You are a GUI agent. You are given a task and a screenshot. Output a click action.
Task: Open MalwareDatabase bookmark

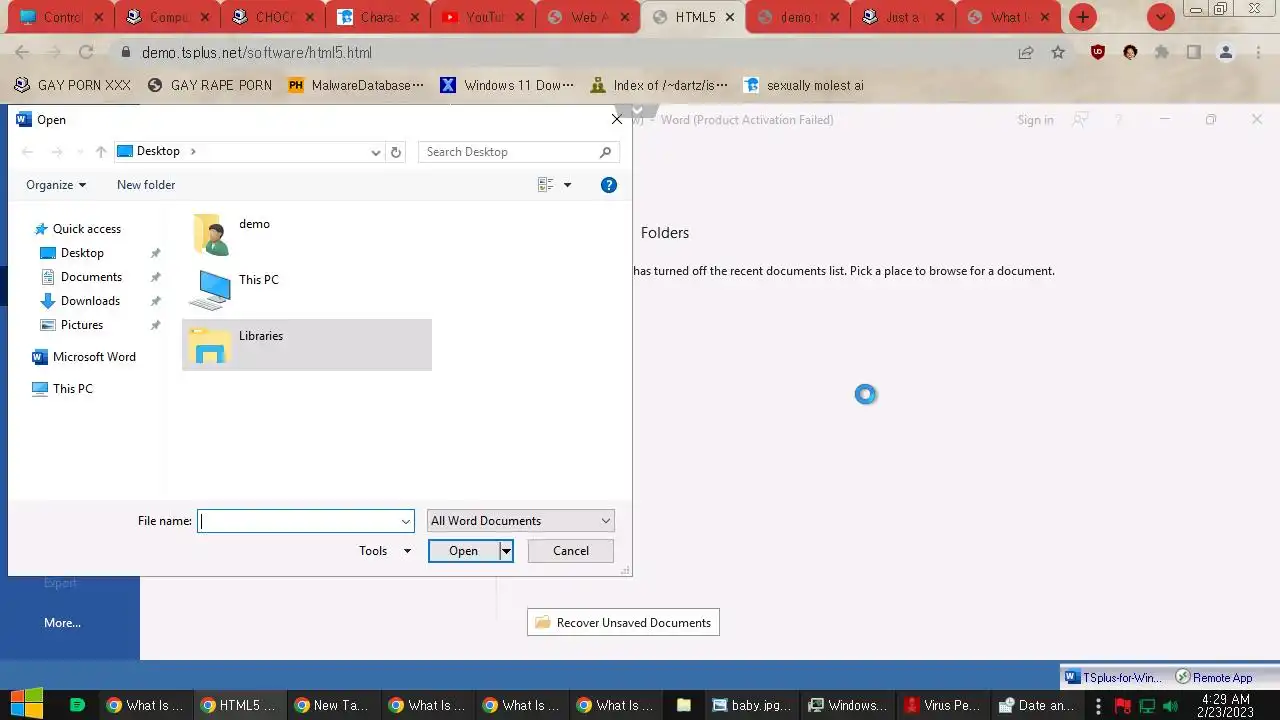(355, 86)
